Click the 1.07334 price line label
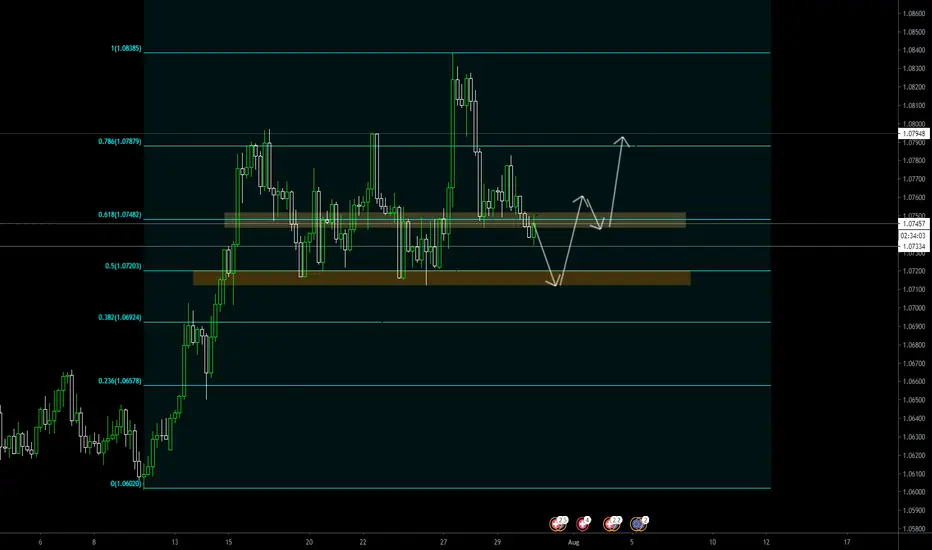The width and height of the screenshot is (932, 550). 914,246
